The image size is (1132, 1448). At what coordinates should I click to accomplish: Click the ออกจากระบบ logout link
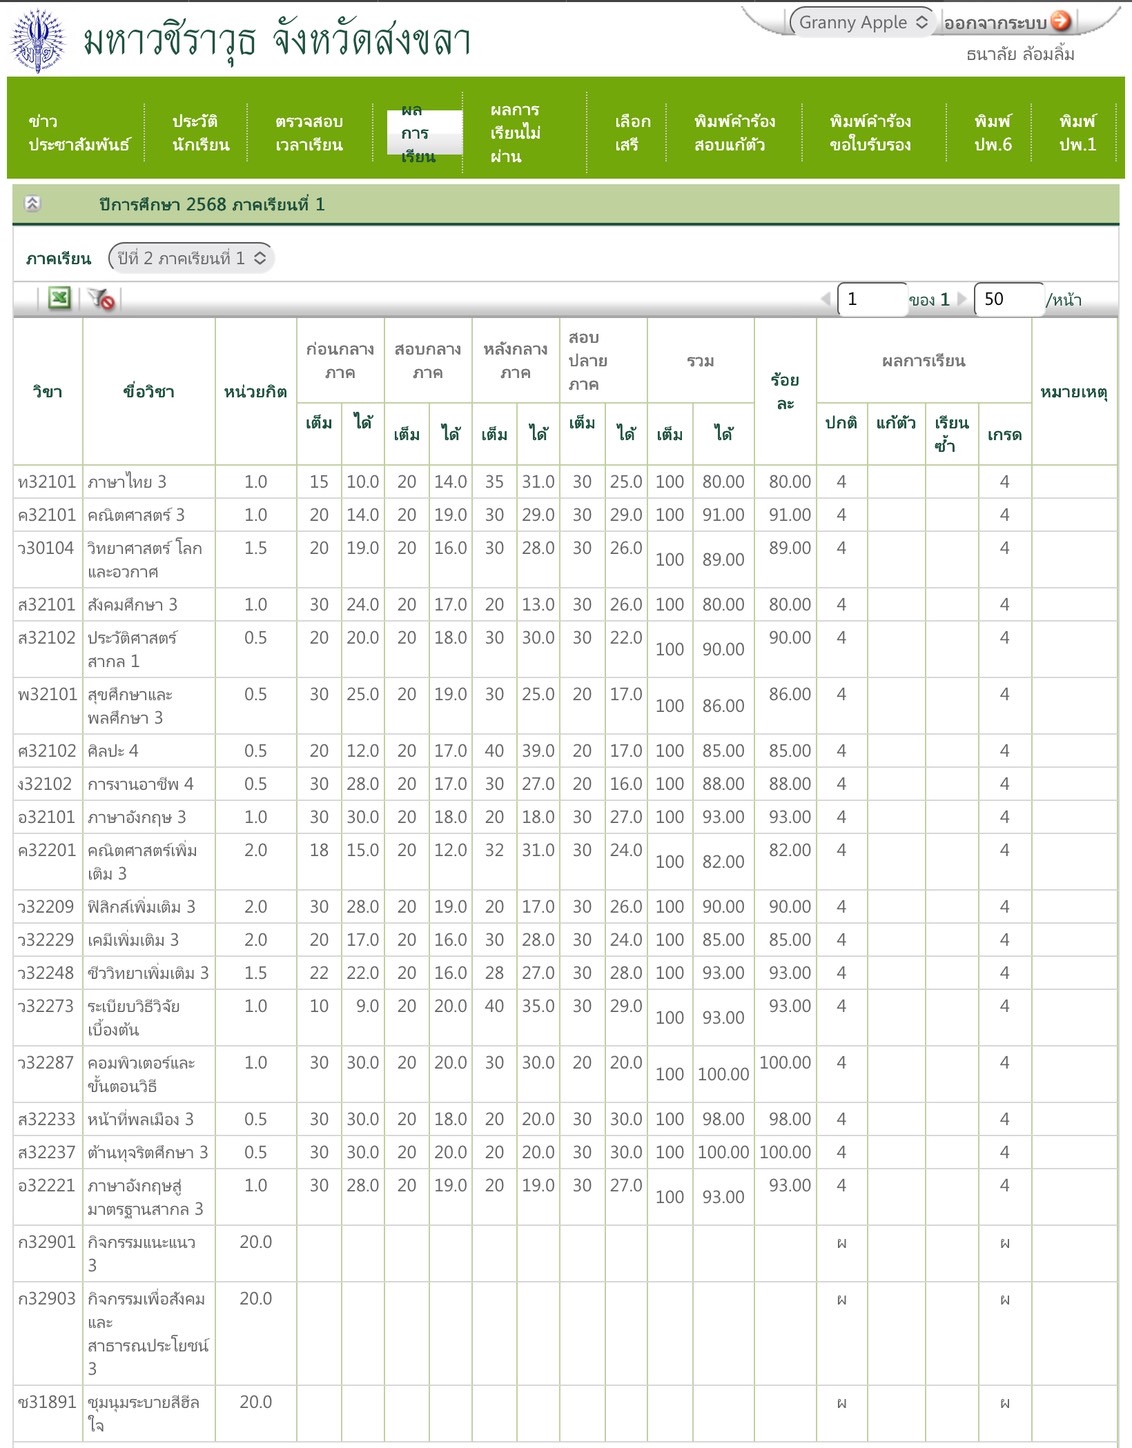pos(994,23)
